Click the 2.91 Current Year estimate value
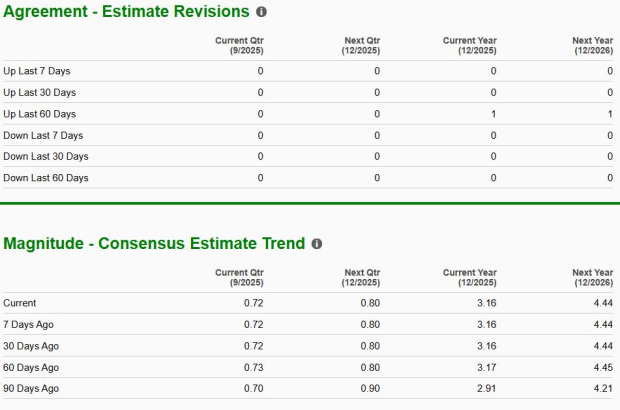 [x=486, y=388]
